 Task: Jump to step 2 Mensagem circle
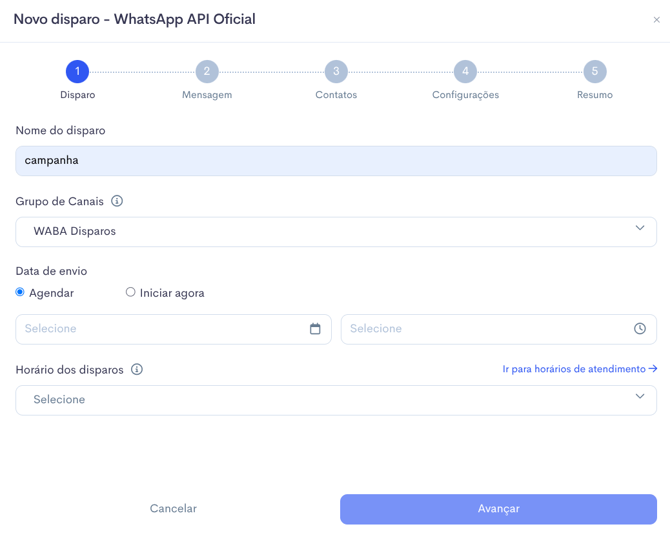click(207, 71)
